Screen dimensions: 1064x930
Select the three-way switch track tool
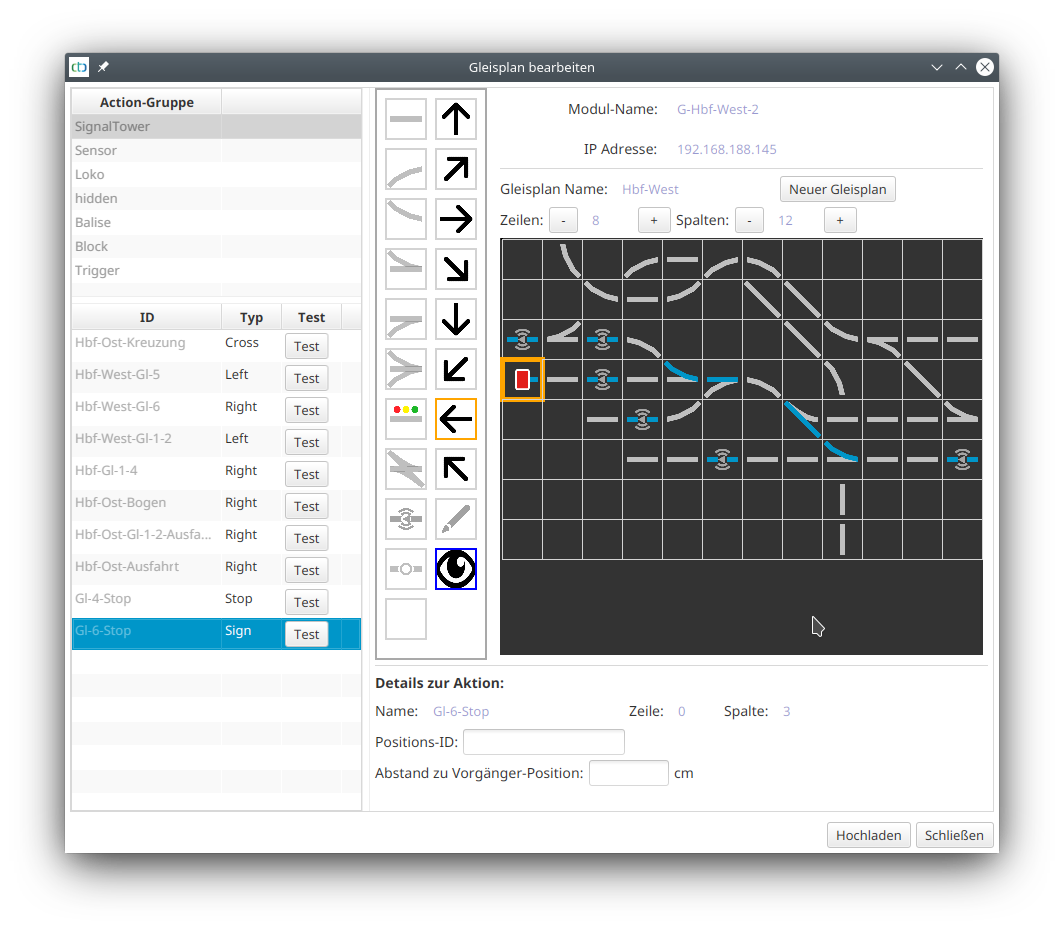click(406, 369)
